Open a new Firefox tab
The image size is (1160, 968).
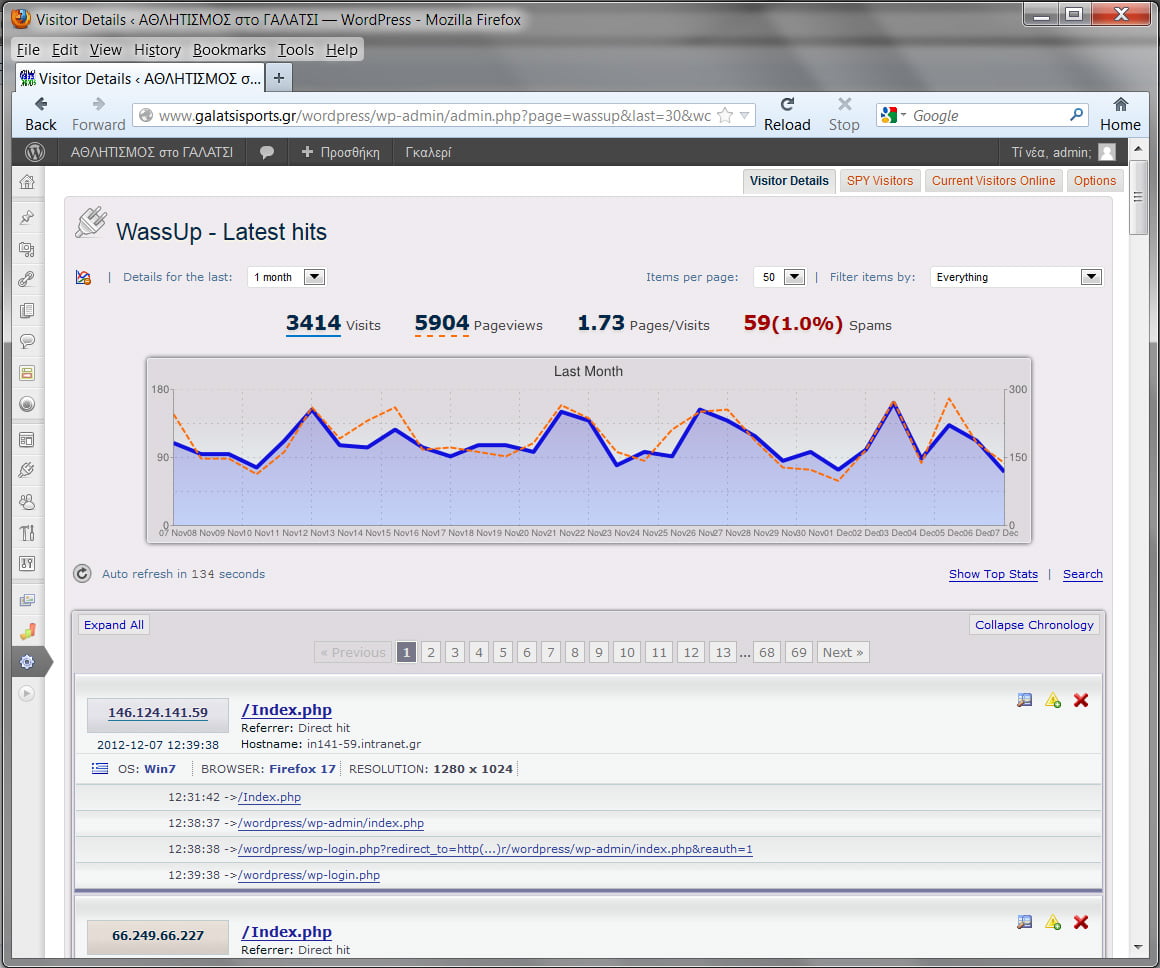(x=279, y=78)
